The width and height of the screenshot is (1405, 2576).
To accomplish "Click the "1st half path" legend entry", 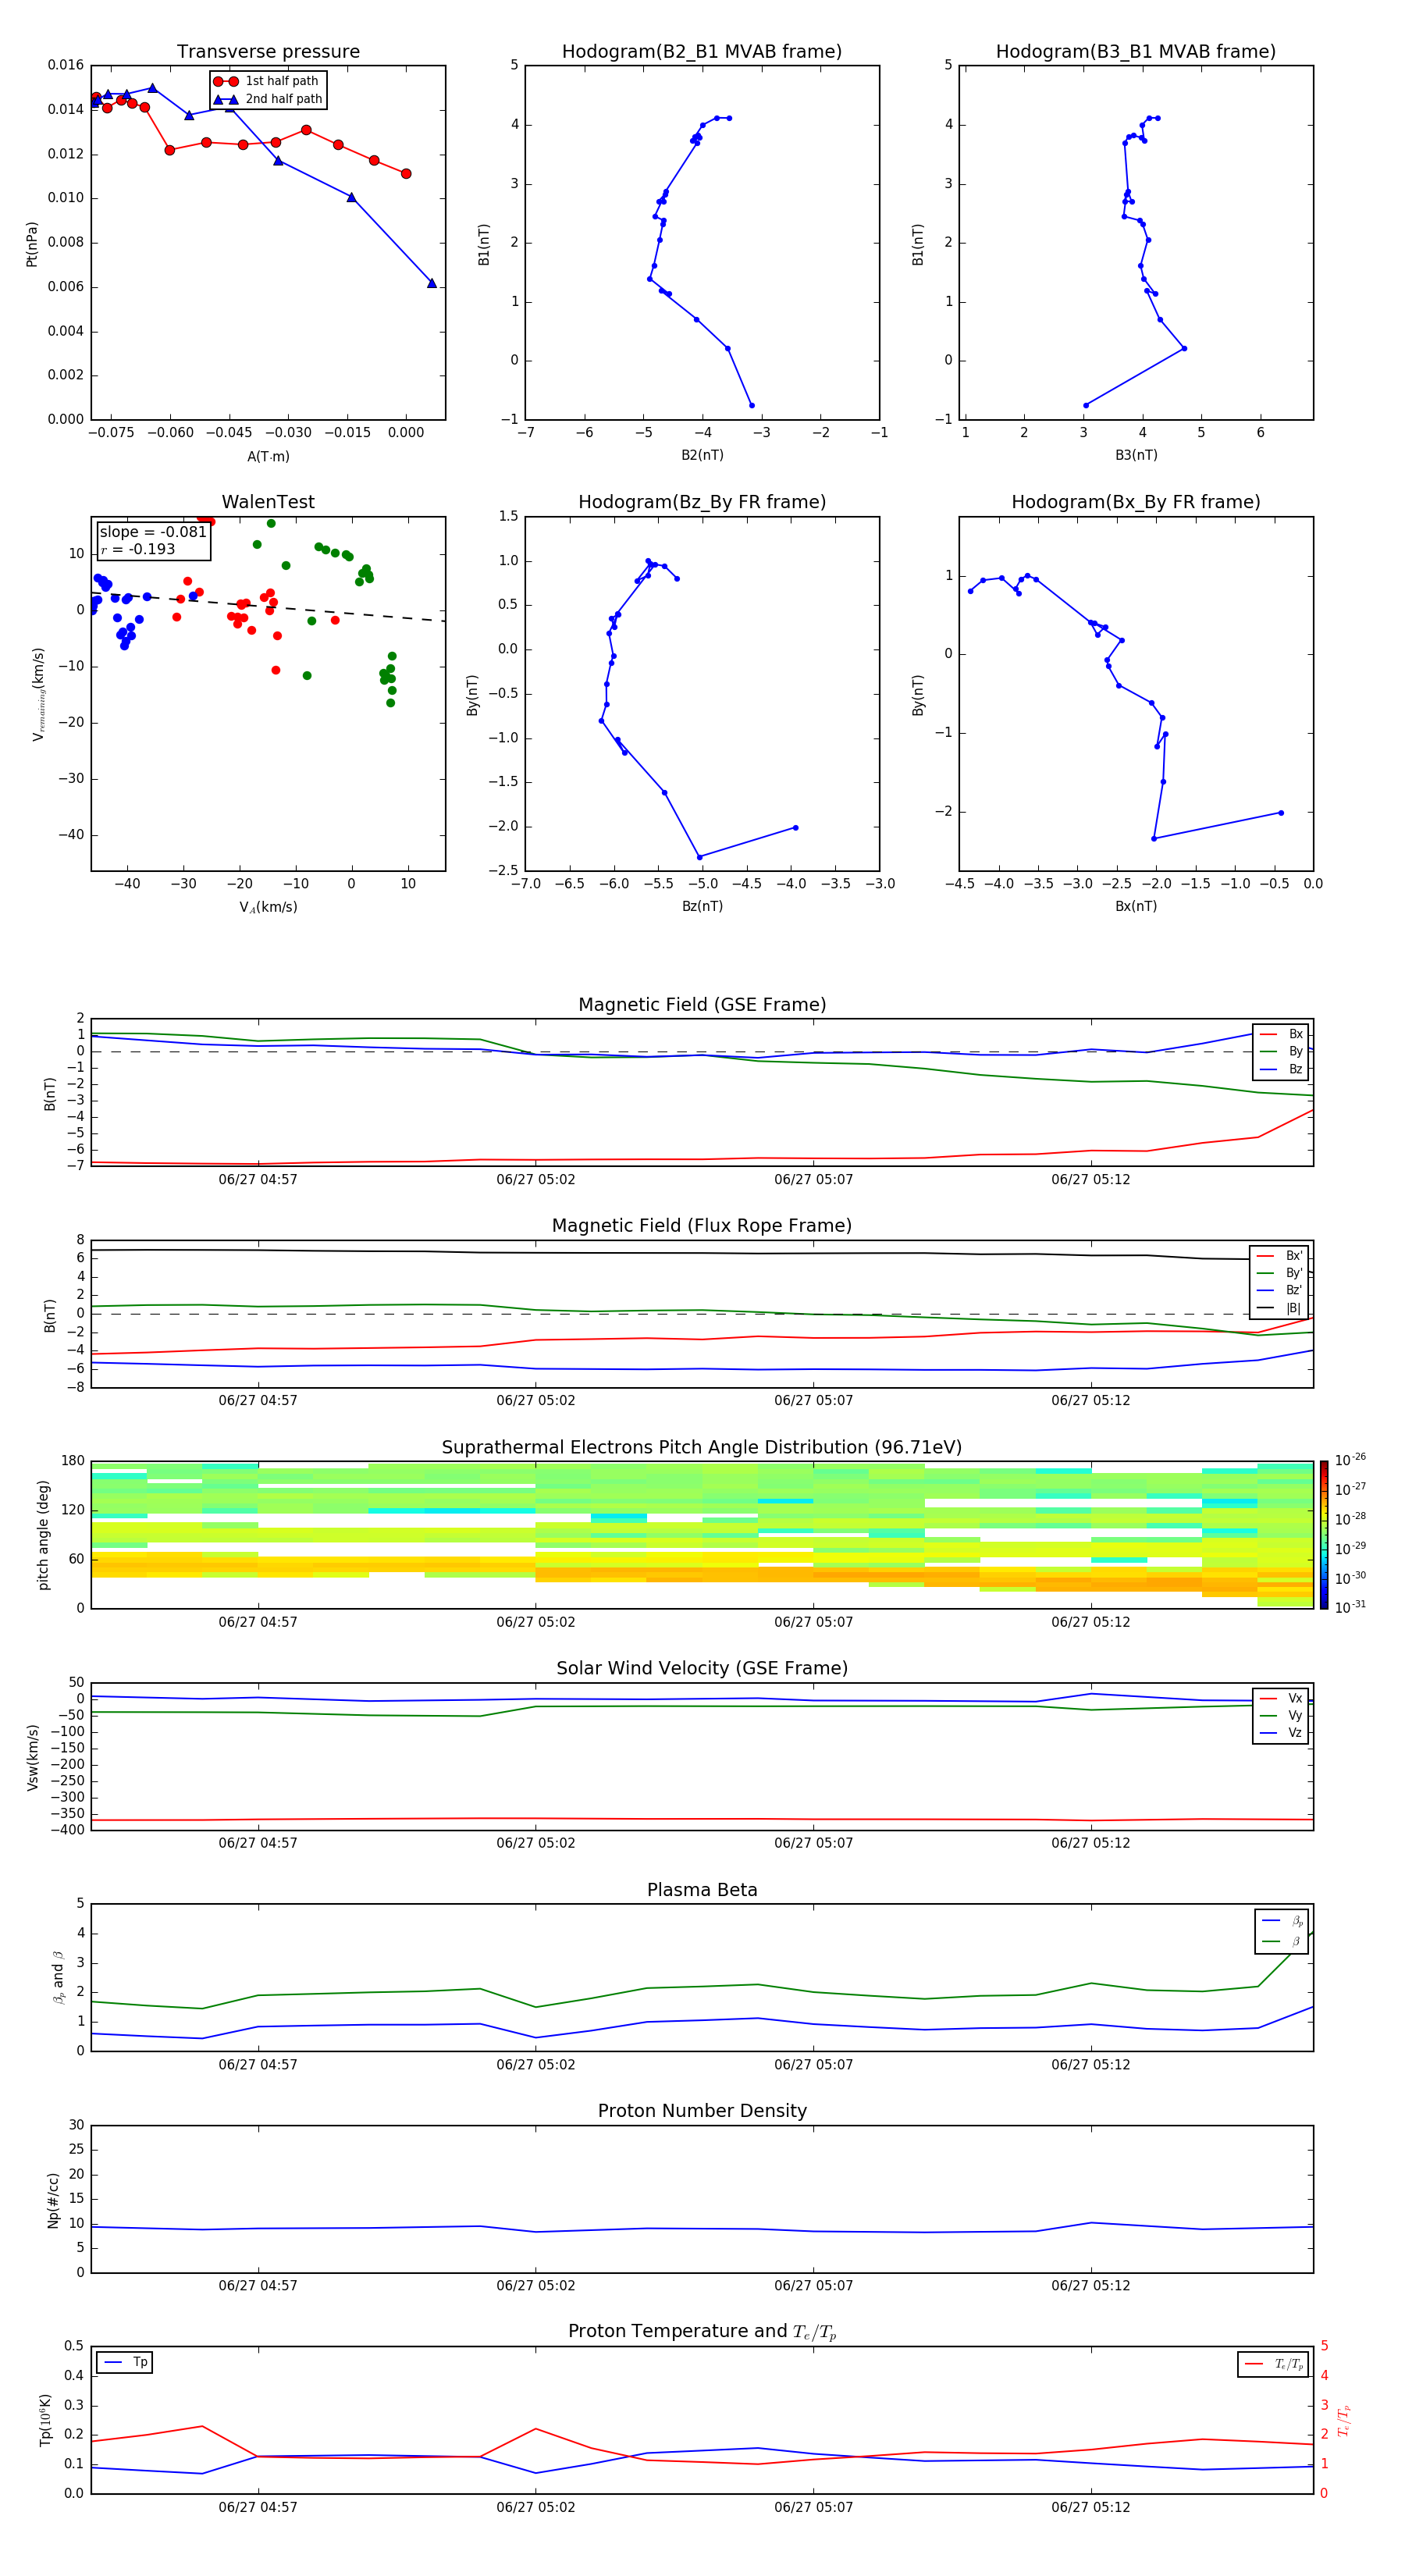I will 267,81.
